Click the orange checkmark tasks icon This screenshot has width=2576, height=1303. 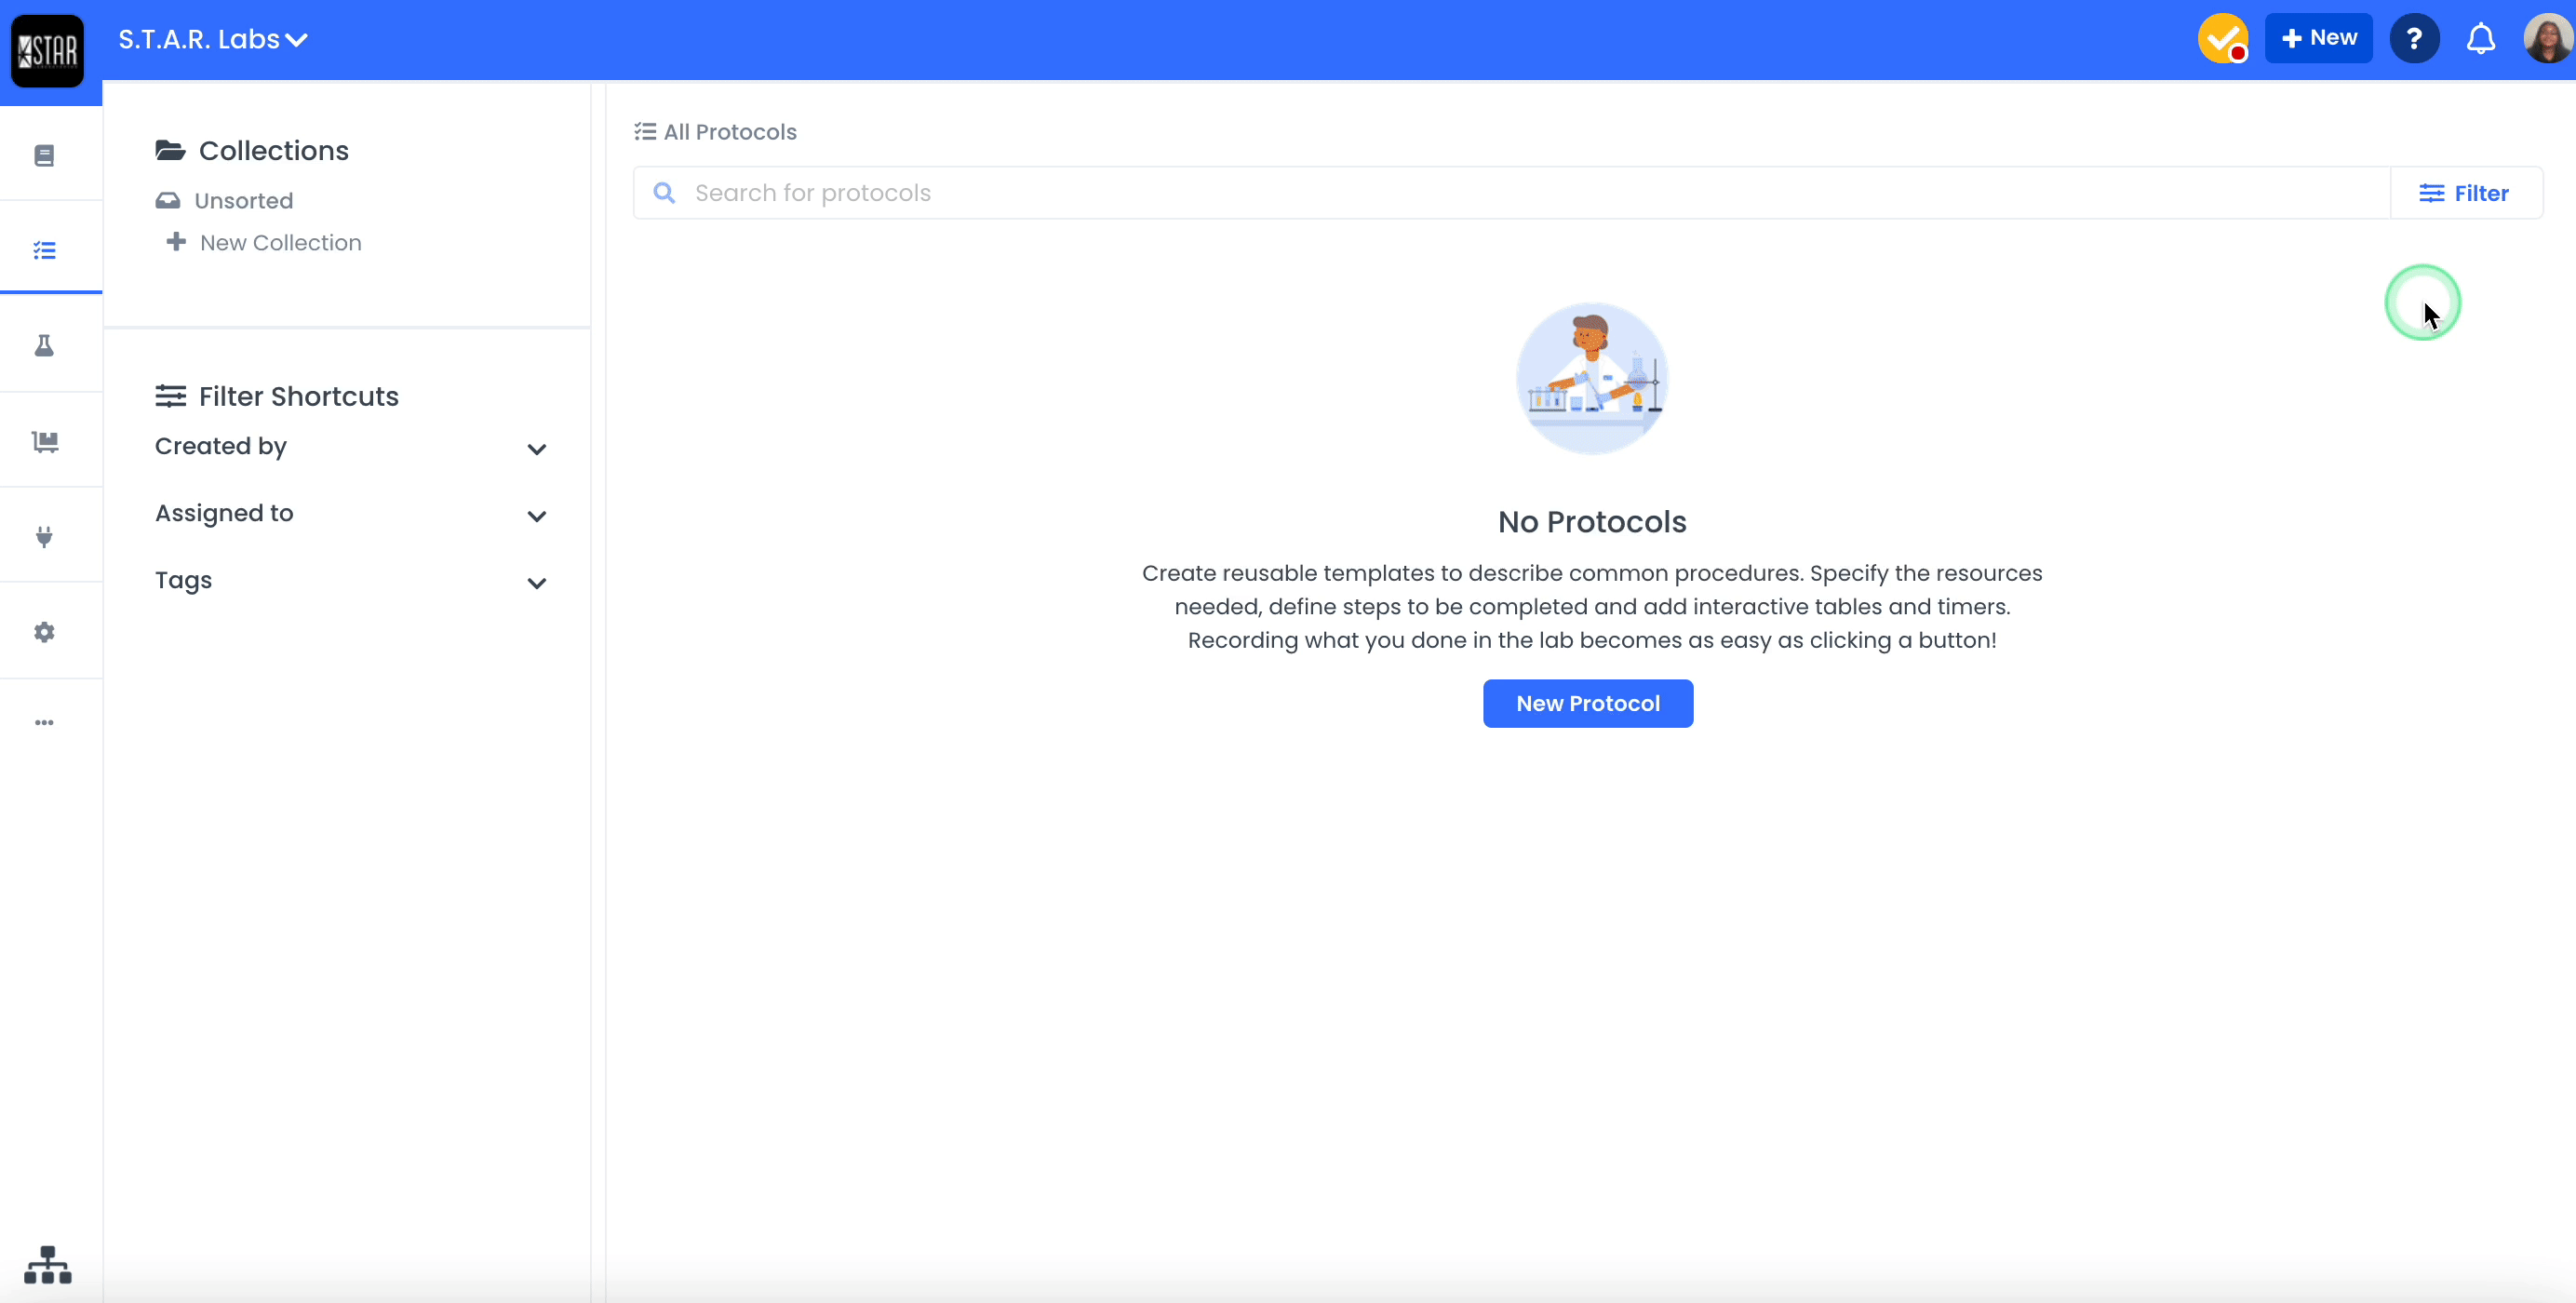point(2222,39)
